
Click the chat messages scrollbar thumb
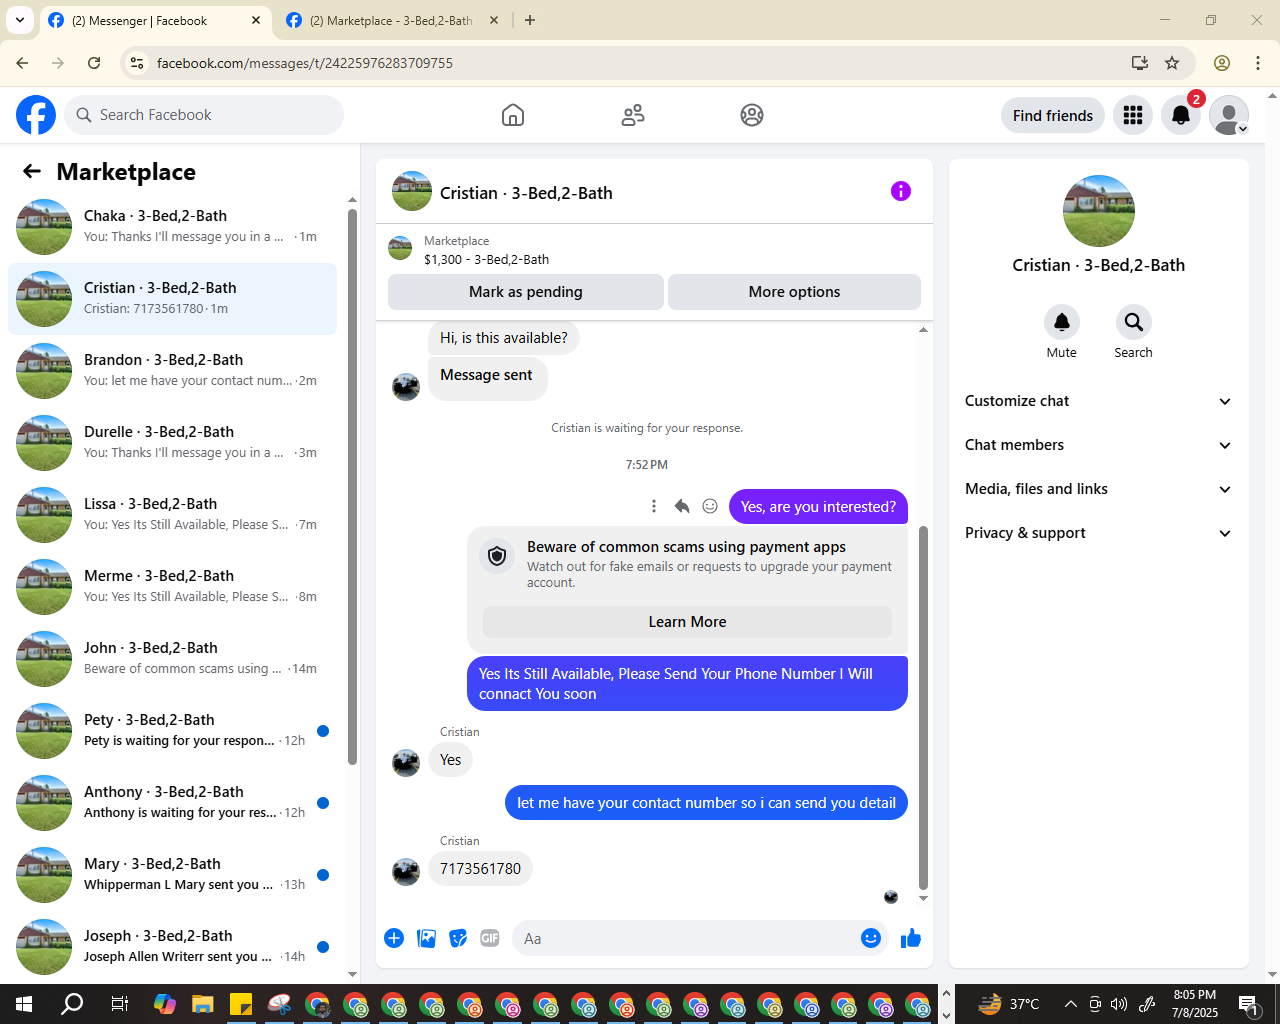pos(923,708)
